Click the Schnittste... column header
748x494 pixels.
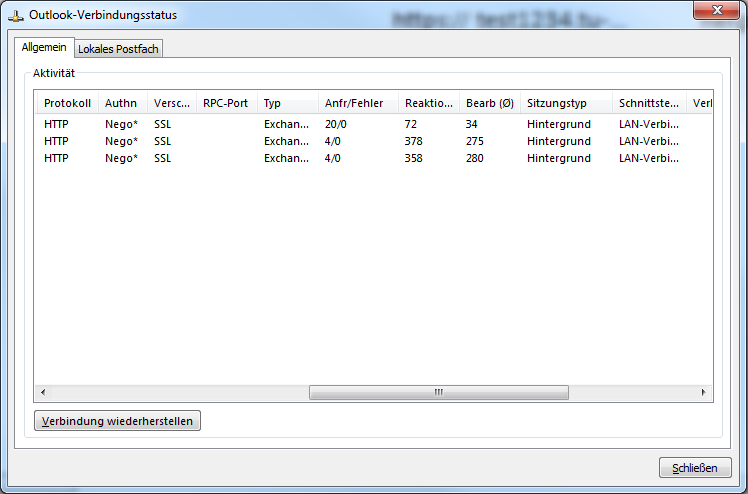coord(649,103)
